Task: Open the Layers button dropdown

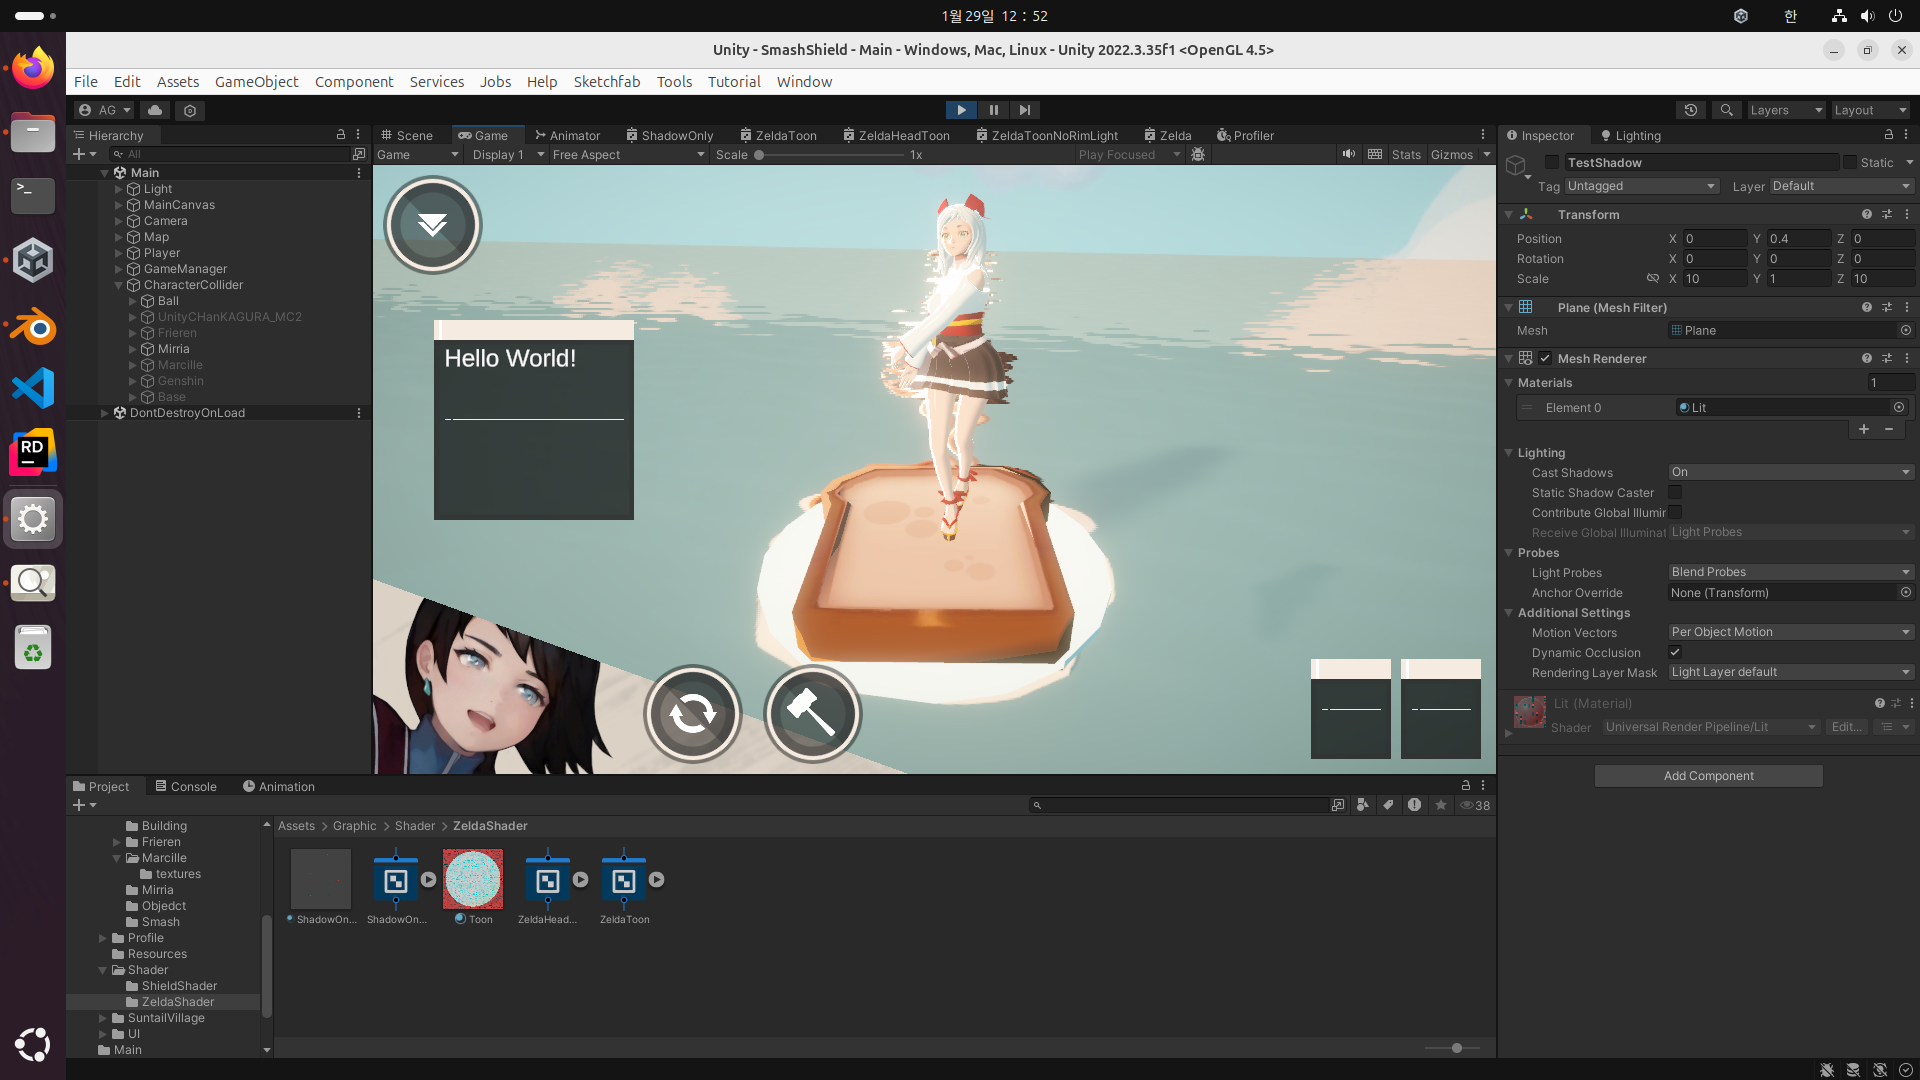Action: [1786, 110]
